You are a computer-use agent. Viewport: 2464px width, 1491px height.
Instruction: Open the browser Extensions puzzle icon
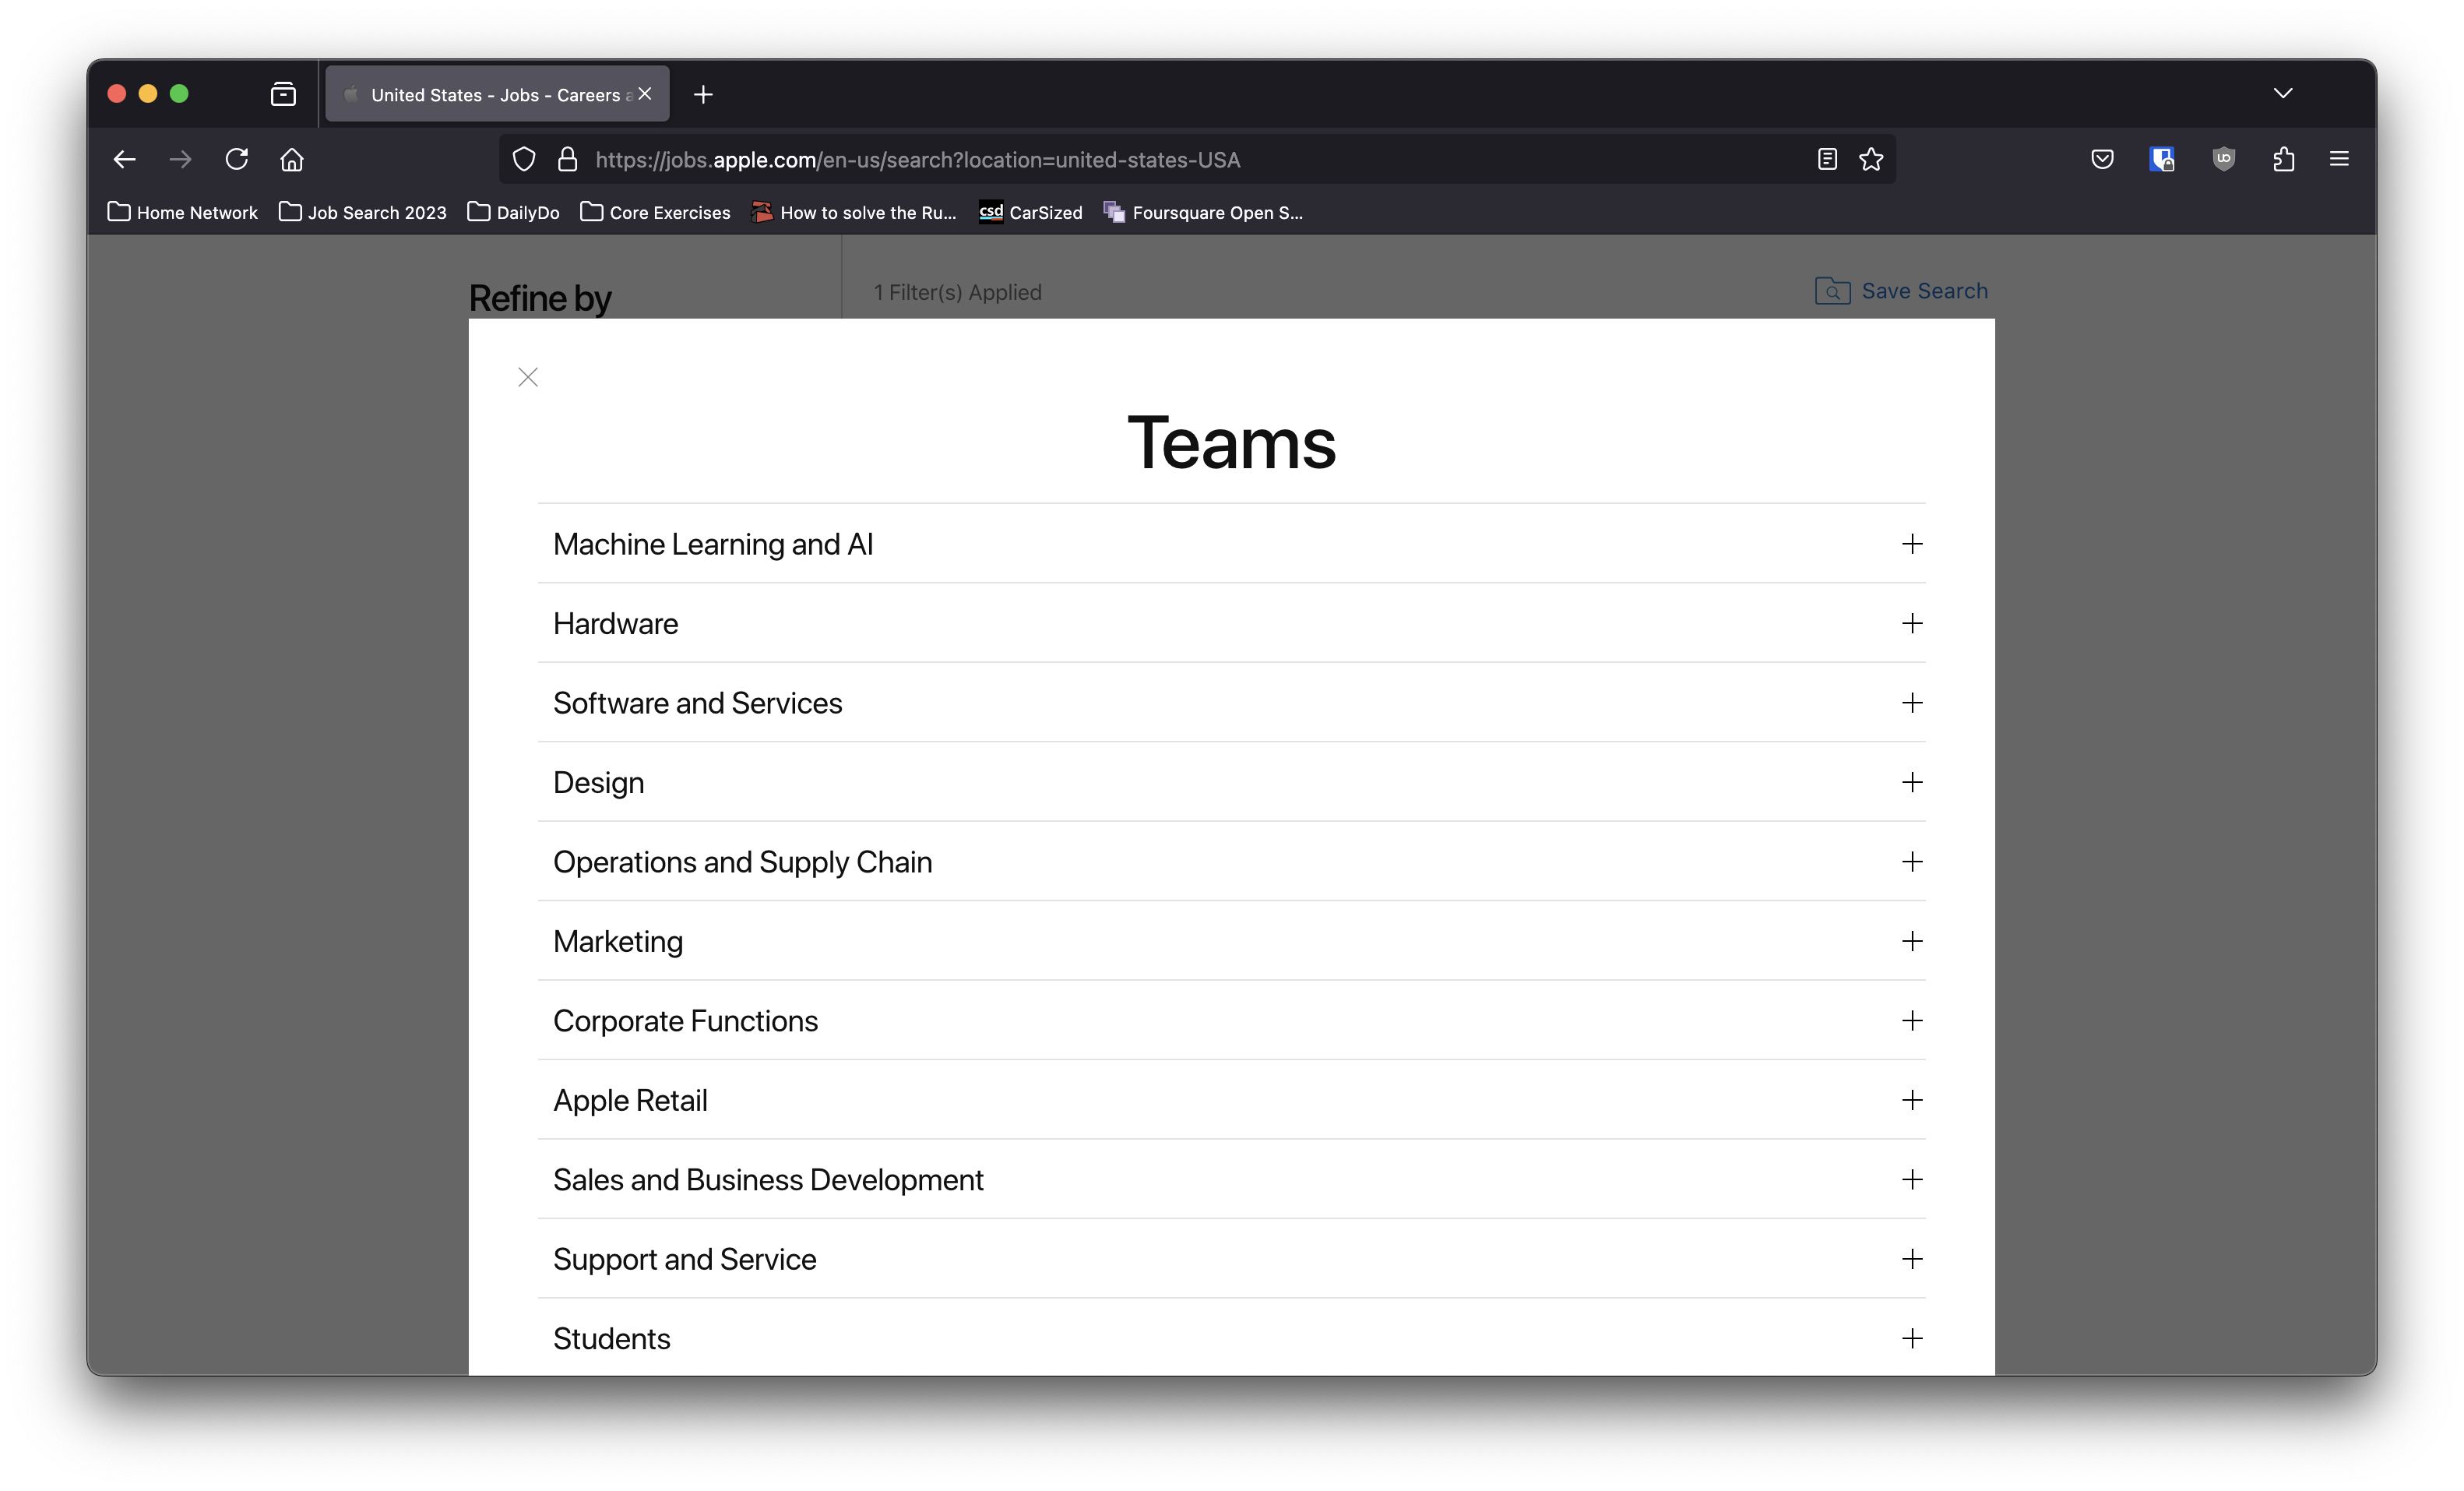[x=2283, y=159]
